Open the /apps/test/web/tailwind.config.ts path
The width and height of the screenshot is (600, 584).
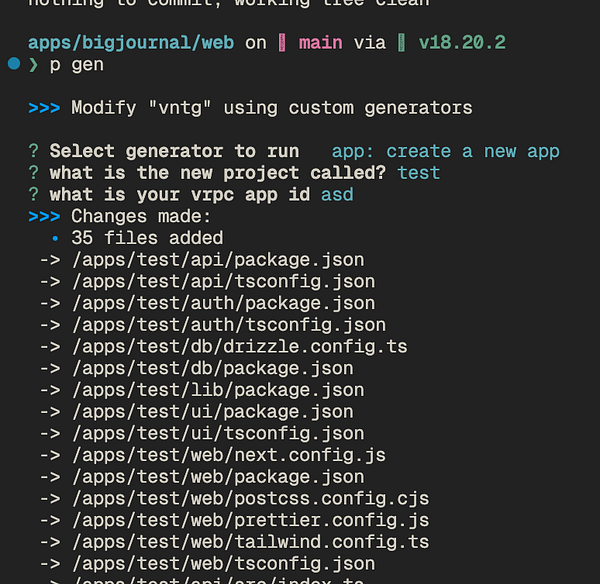tap(250, 542)
